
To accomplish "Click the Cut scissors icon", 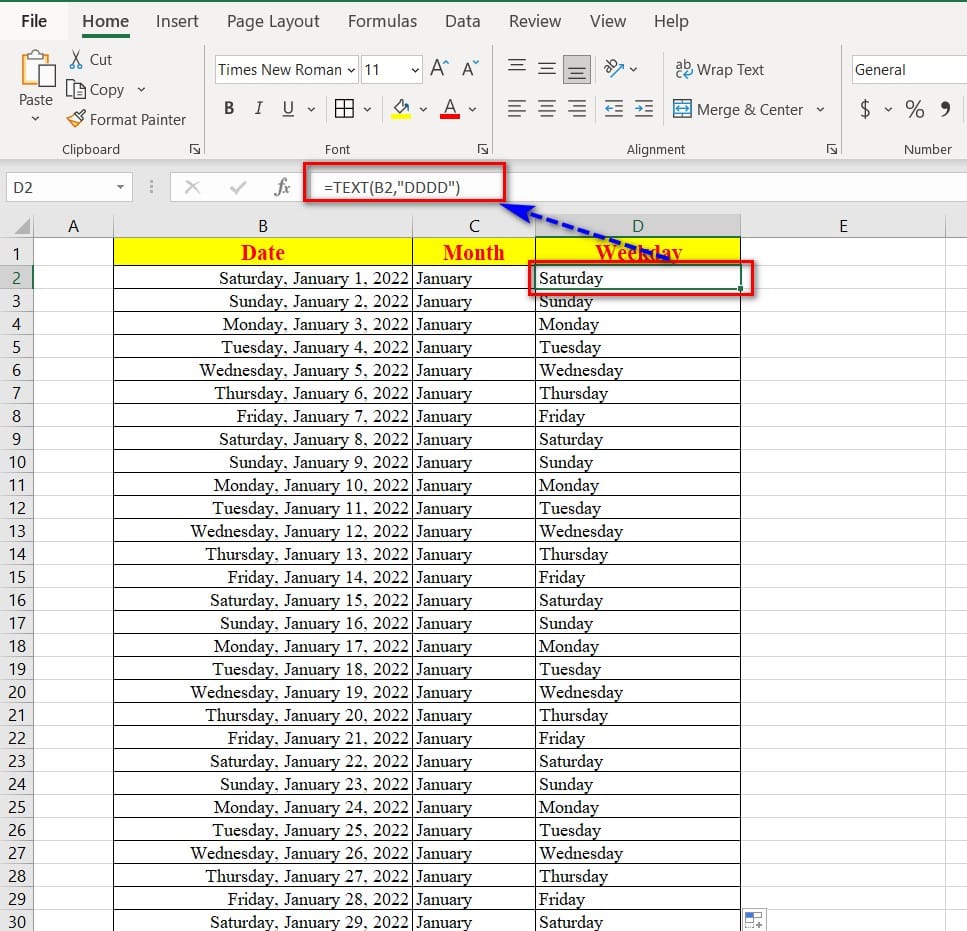I will coord(76,59).
